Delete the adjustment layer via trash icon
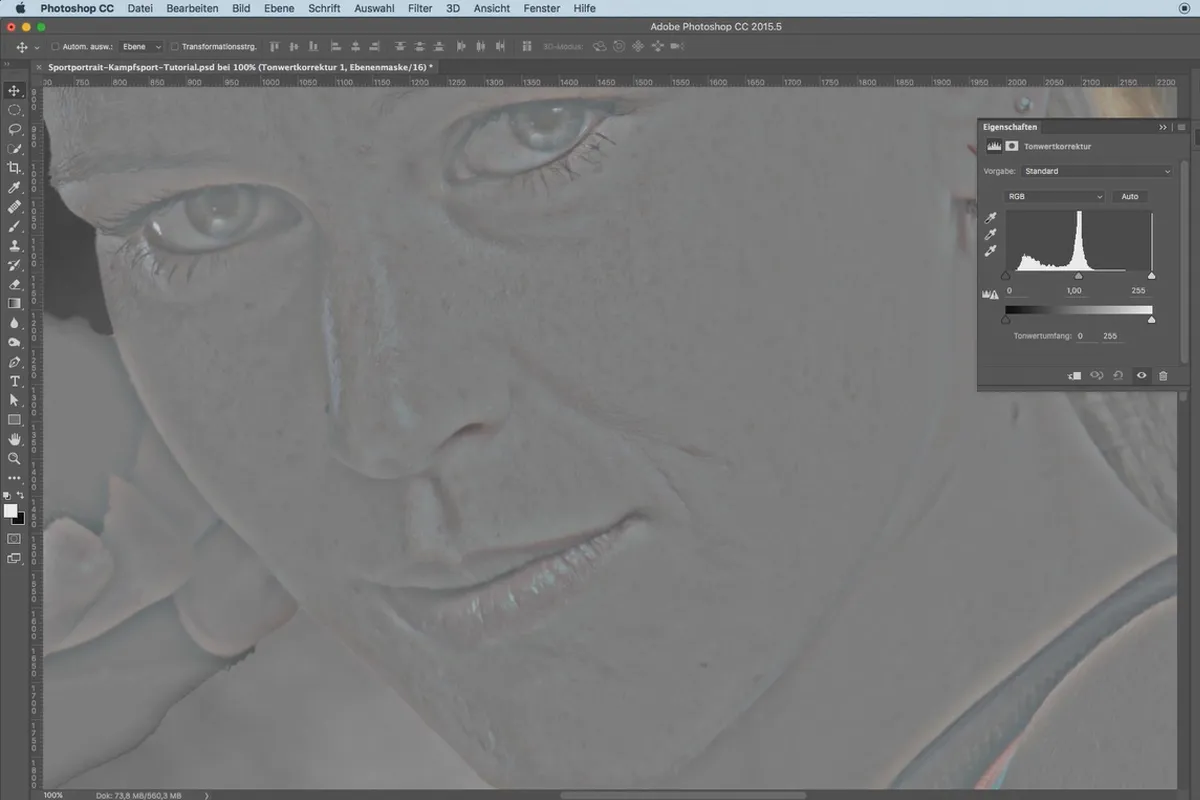The height and width of the screenshot is (800, 1200). pos(1163,375)
